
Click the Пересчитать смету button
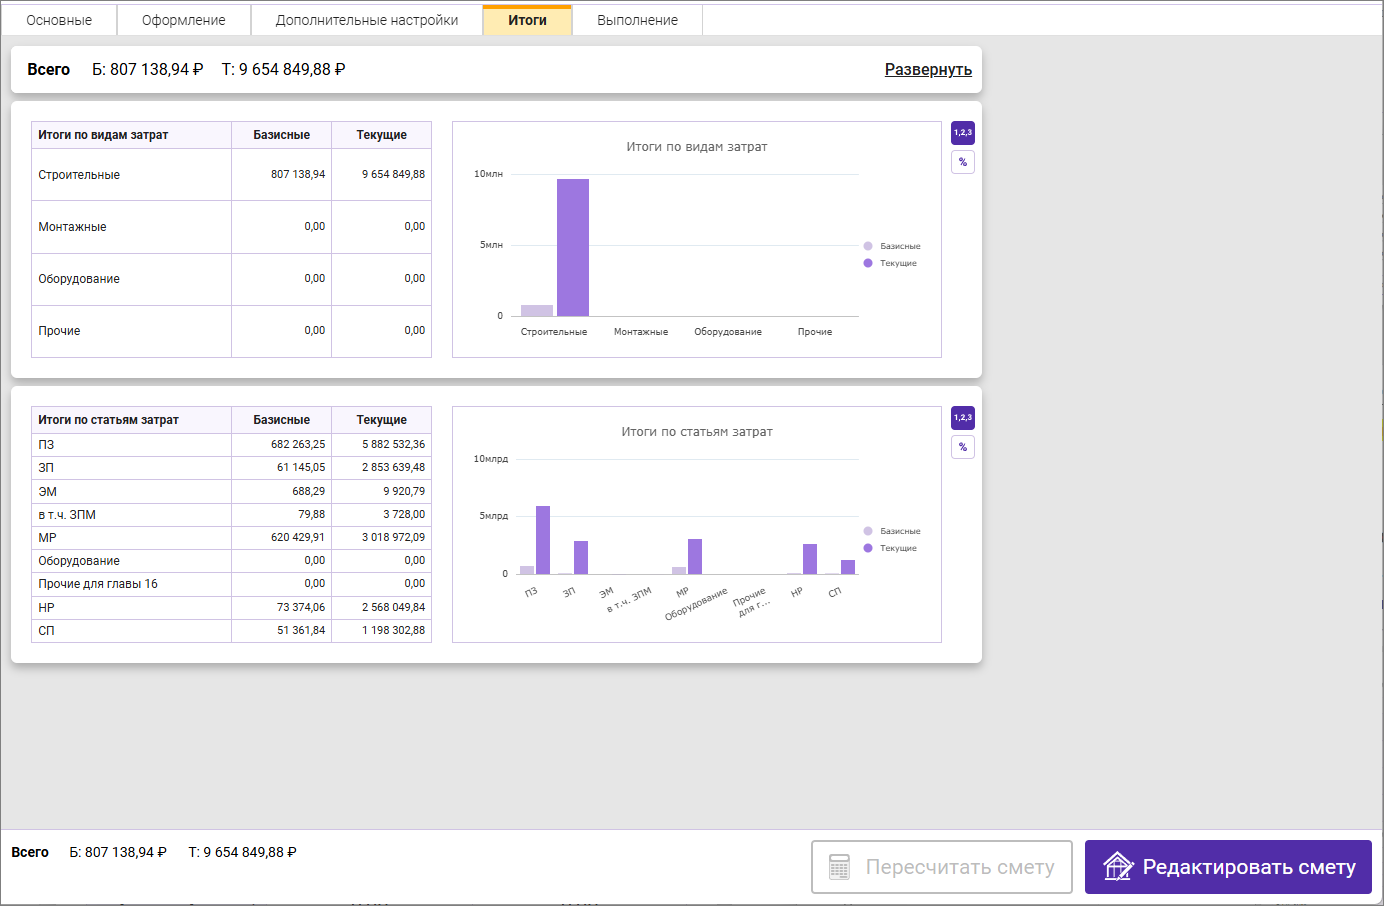(942, 867)
